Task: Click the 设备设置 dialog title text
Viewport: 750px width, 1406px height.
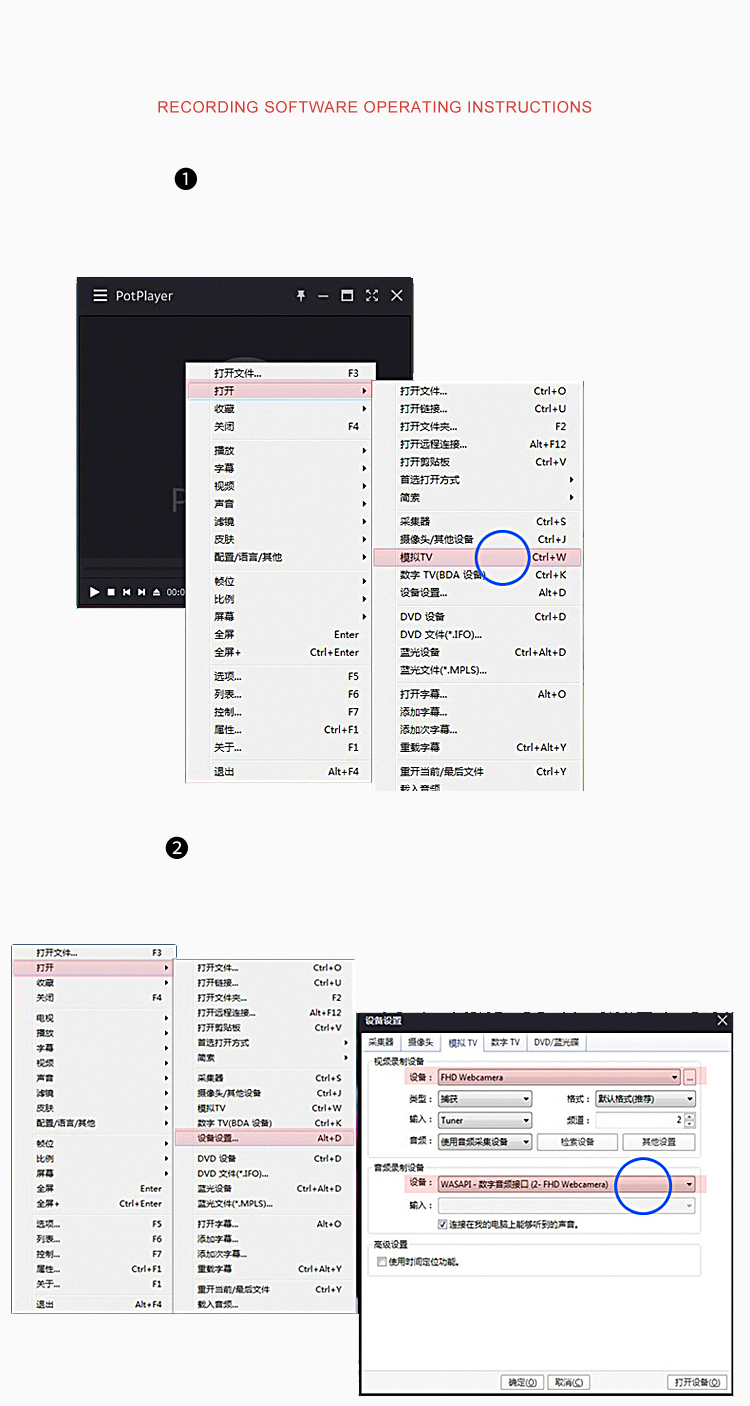Action: point(383,1021)
